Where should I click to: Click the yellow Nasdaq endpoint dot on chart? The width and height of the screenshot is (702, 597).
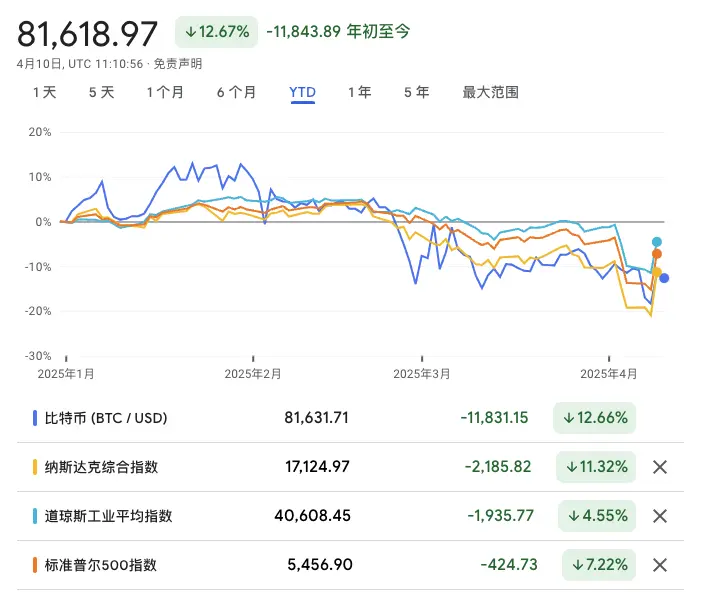tap(657, 272)
